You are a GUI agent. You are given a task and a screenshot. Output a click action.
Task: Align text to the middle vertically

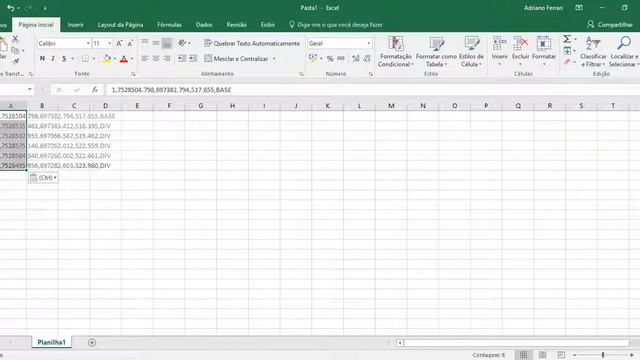pyautogui.click(x=156, y=43)
